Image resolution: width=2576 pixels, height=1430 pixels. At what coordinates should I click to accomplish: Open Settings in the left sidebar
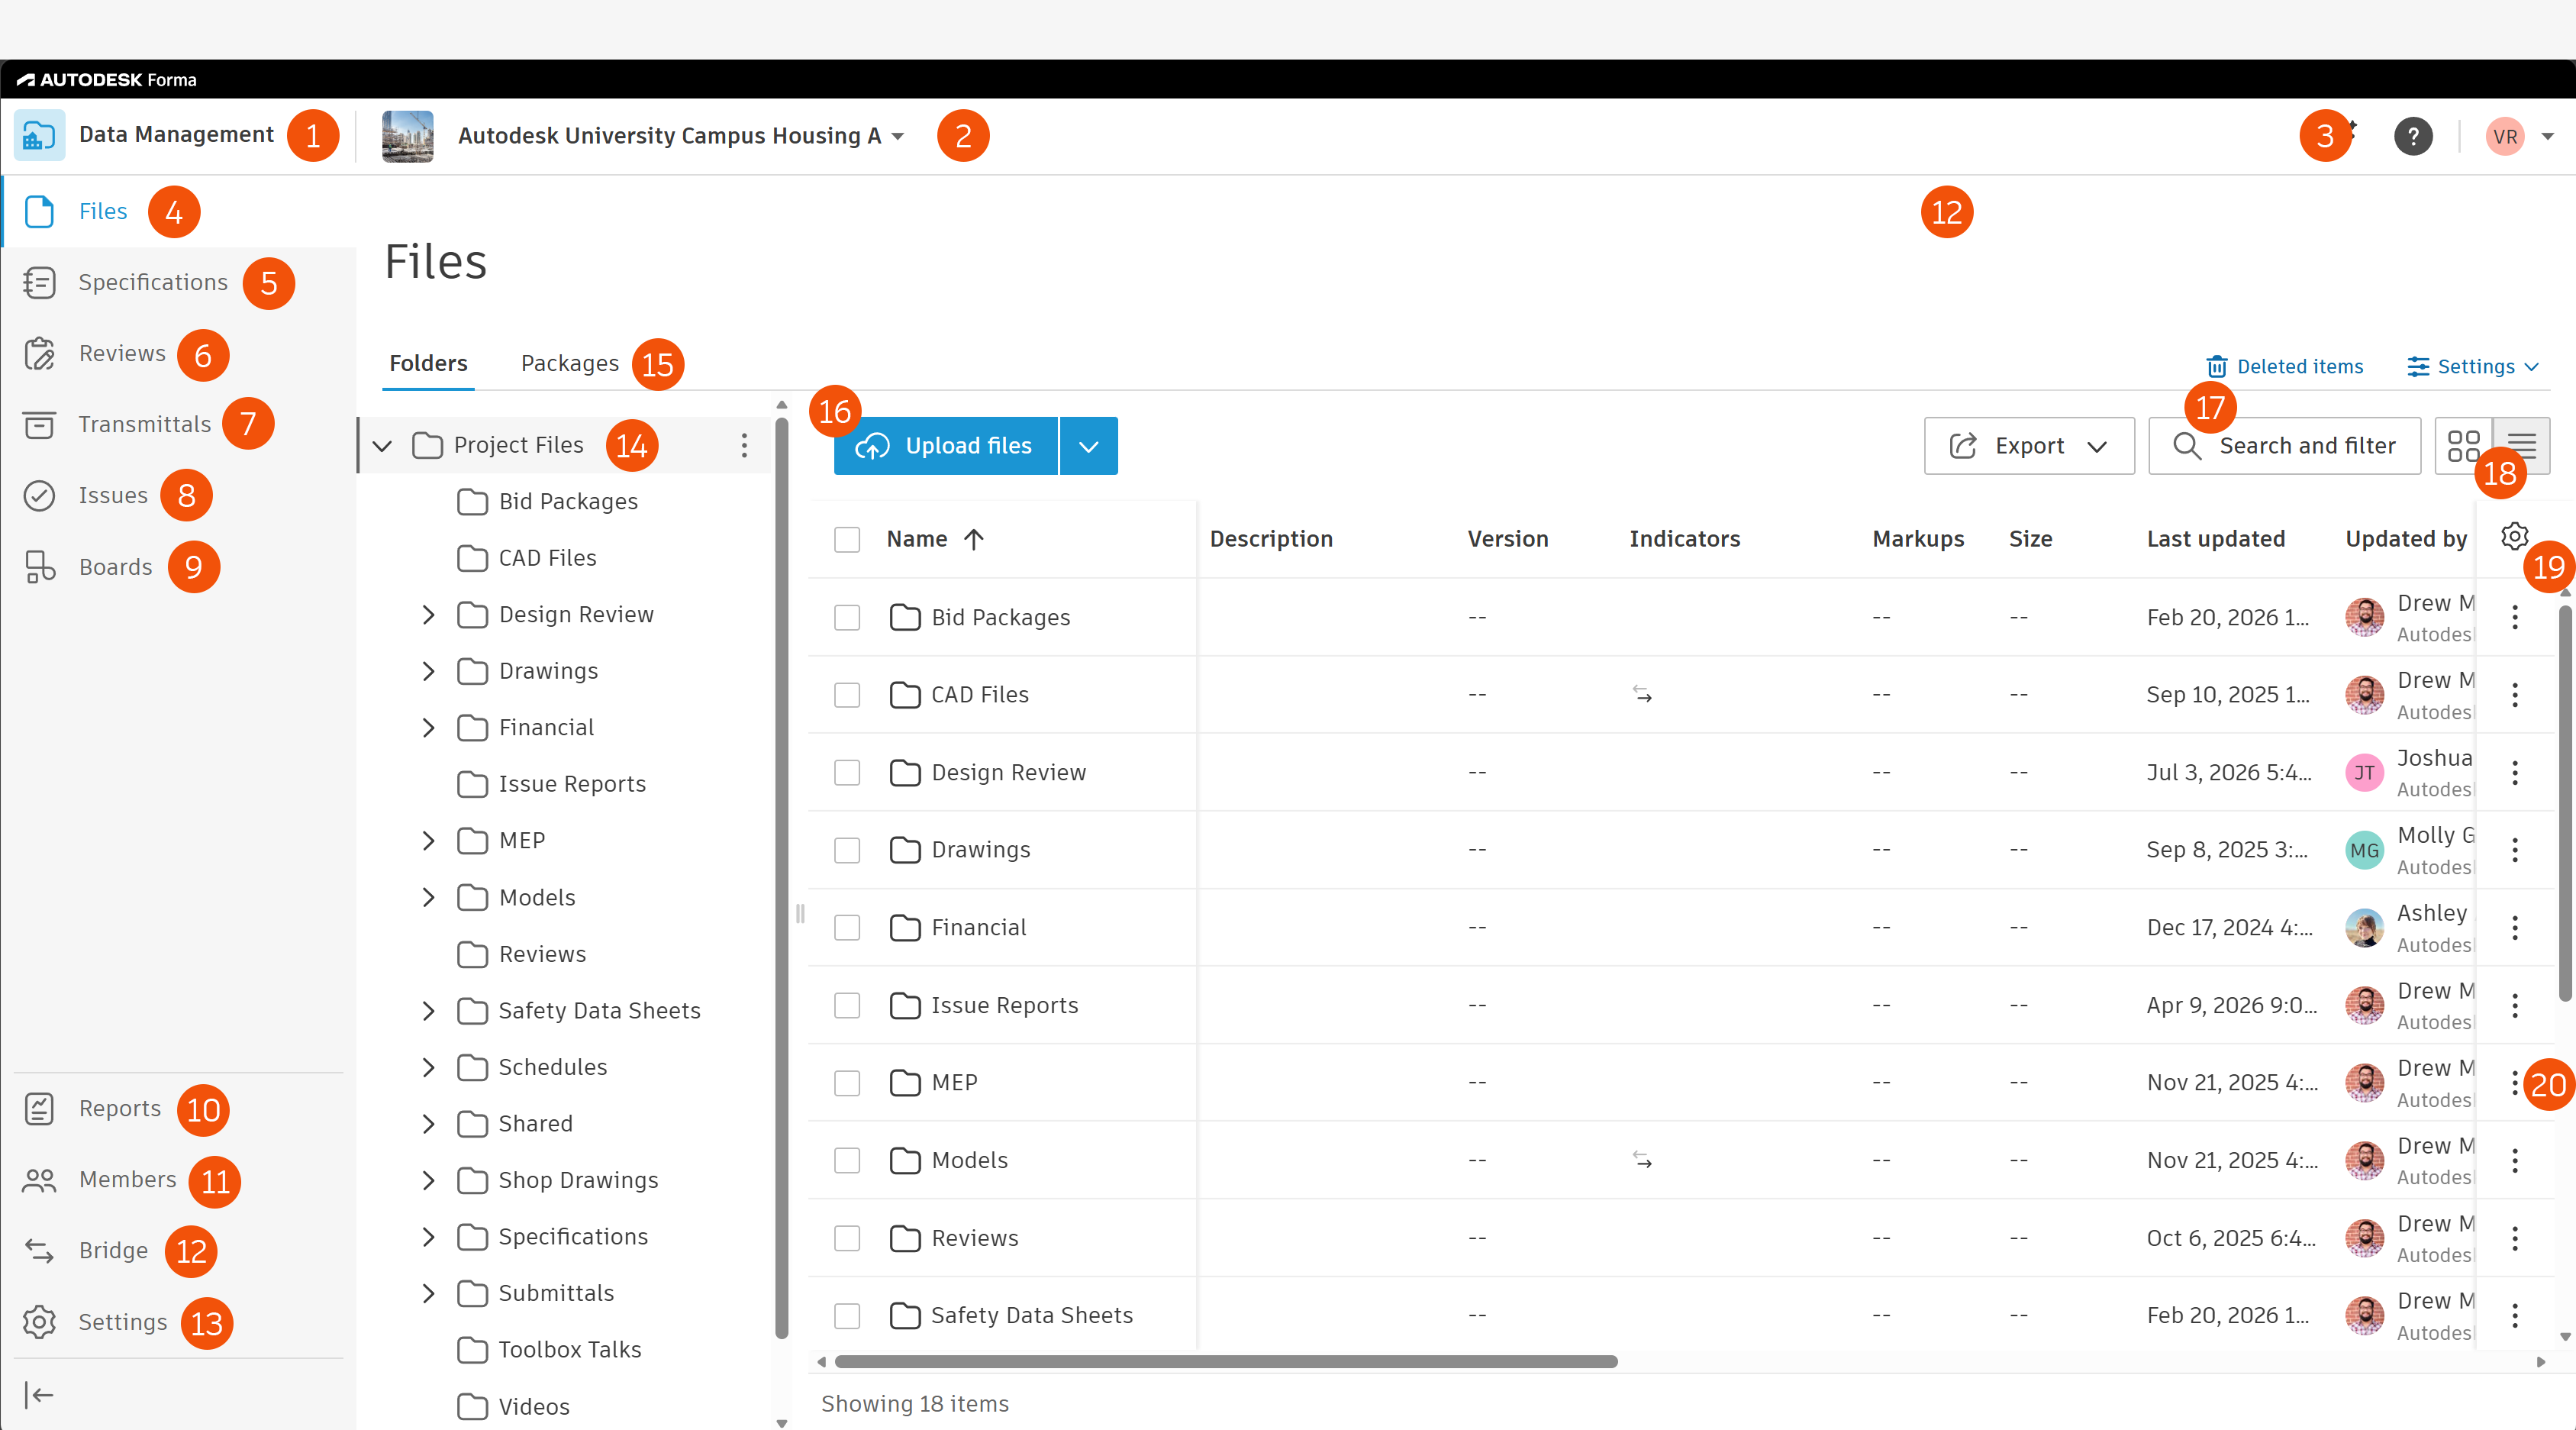coord(122,1322)
